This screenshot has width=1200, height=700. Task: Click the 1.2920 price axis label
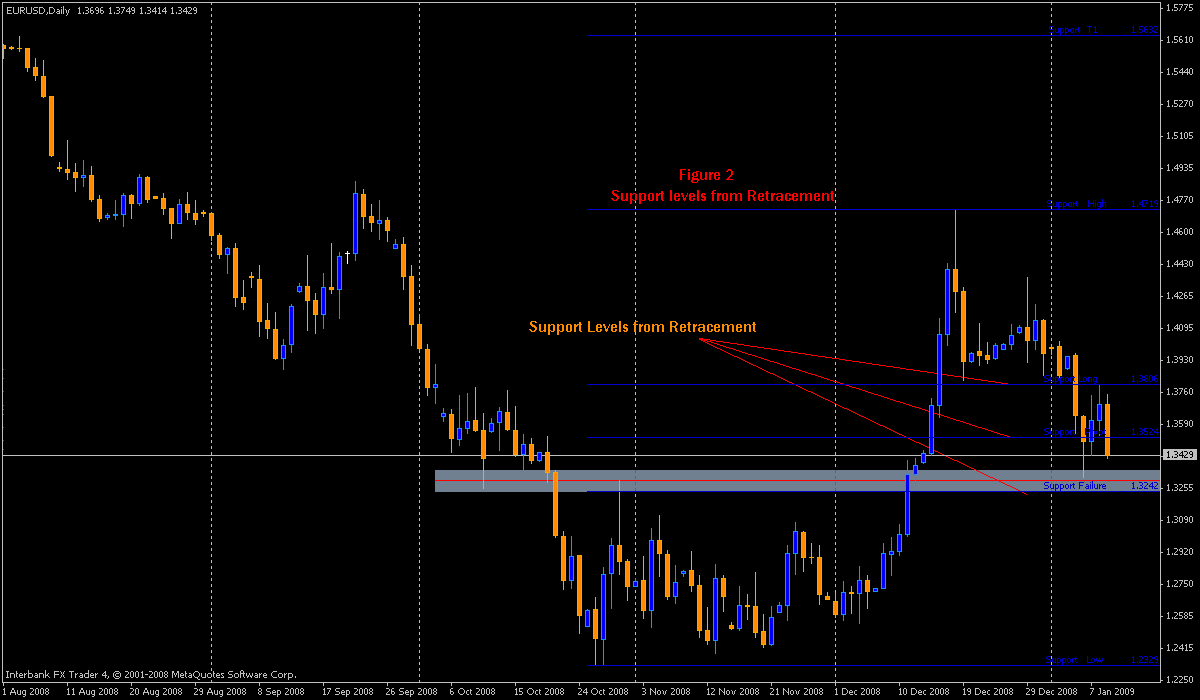pos(1180,552)
